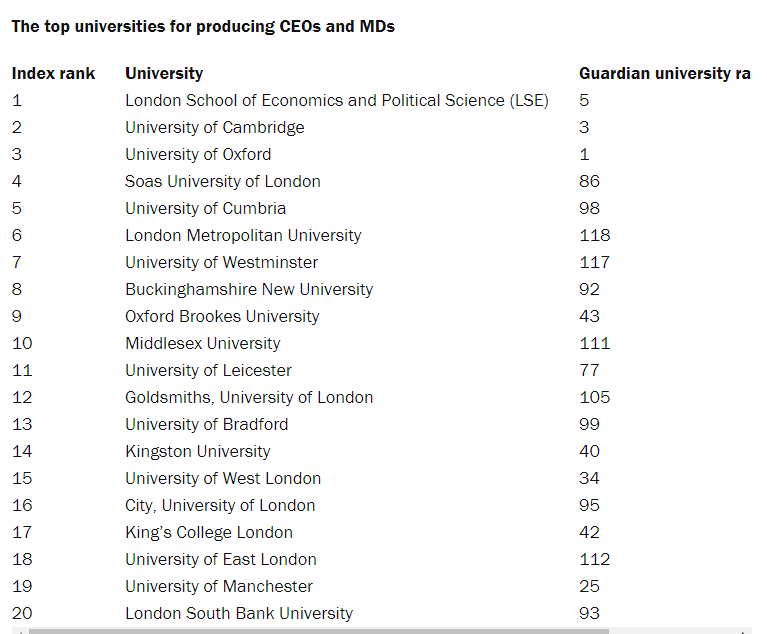Click Guardian ranking value 118
Screen dimensions: 767x634
pyautogui.click(x=594, y=235)
